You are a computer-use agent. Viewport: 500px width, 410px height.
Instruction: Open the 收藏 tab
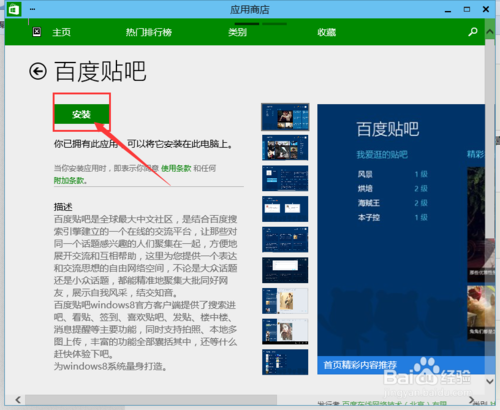327,32
